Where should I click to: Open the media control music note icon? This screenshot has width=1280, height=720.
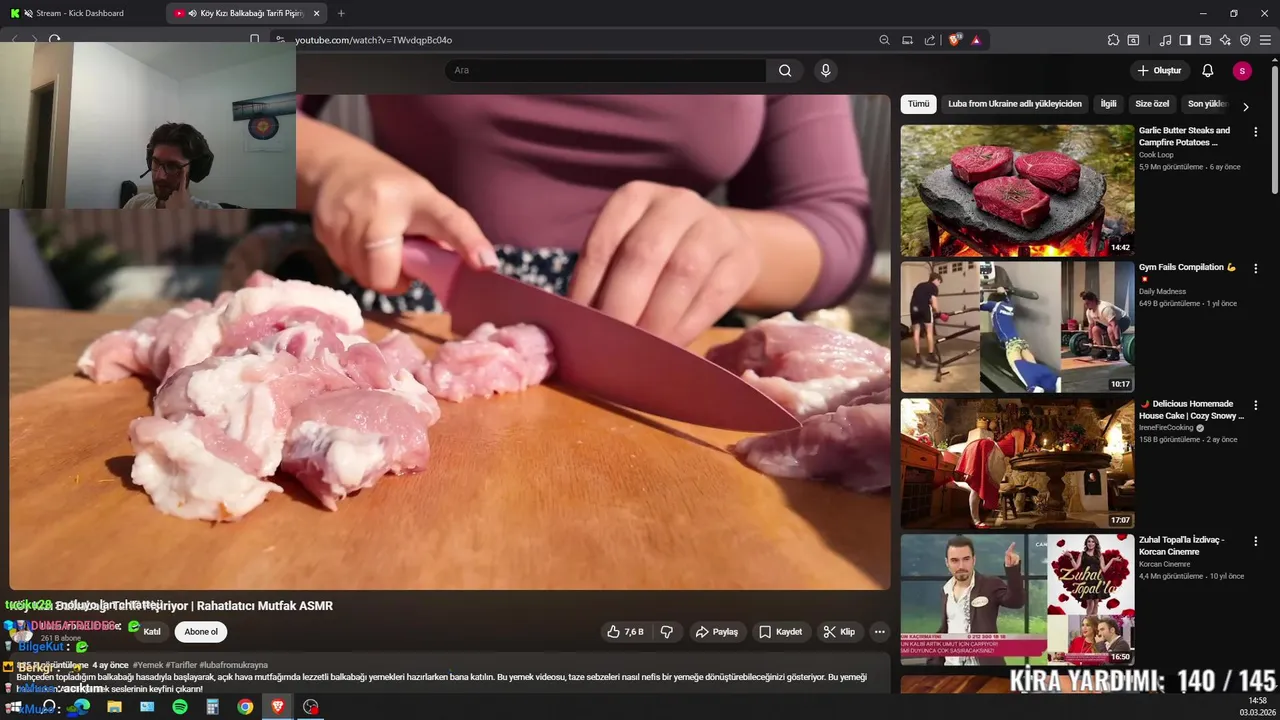tap(1165, 40)
